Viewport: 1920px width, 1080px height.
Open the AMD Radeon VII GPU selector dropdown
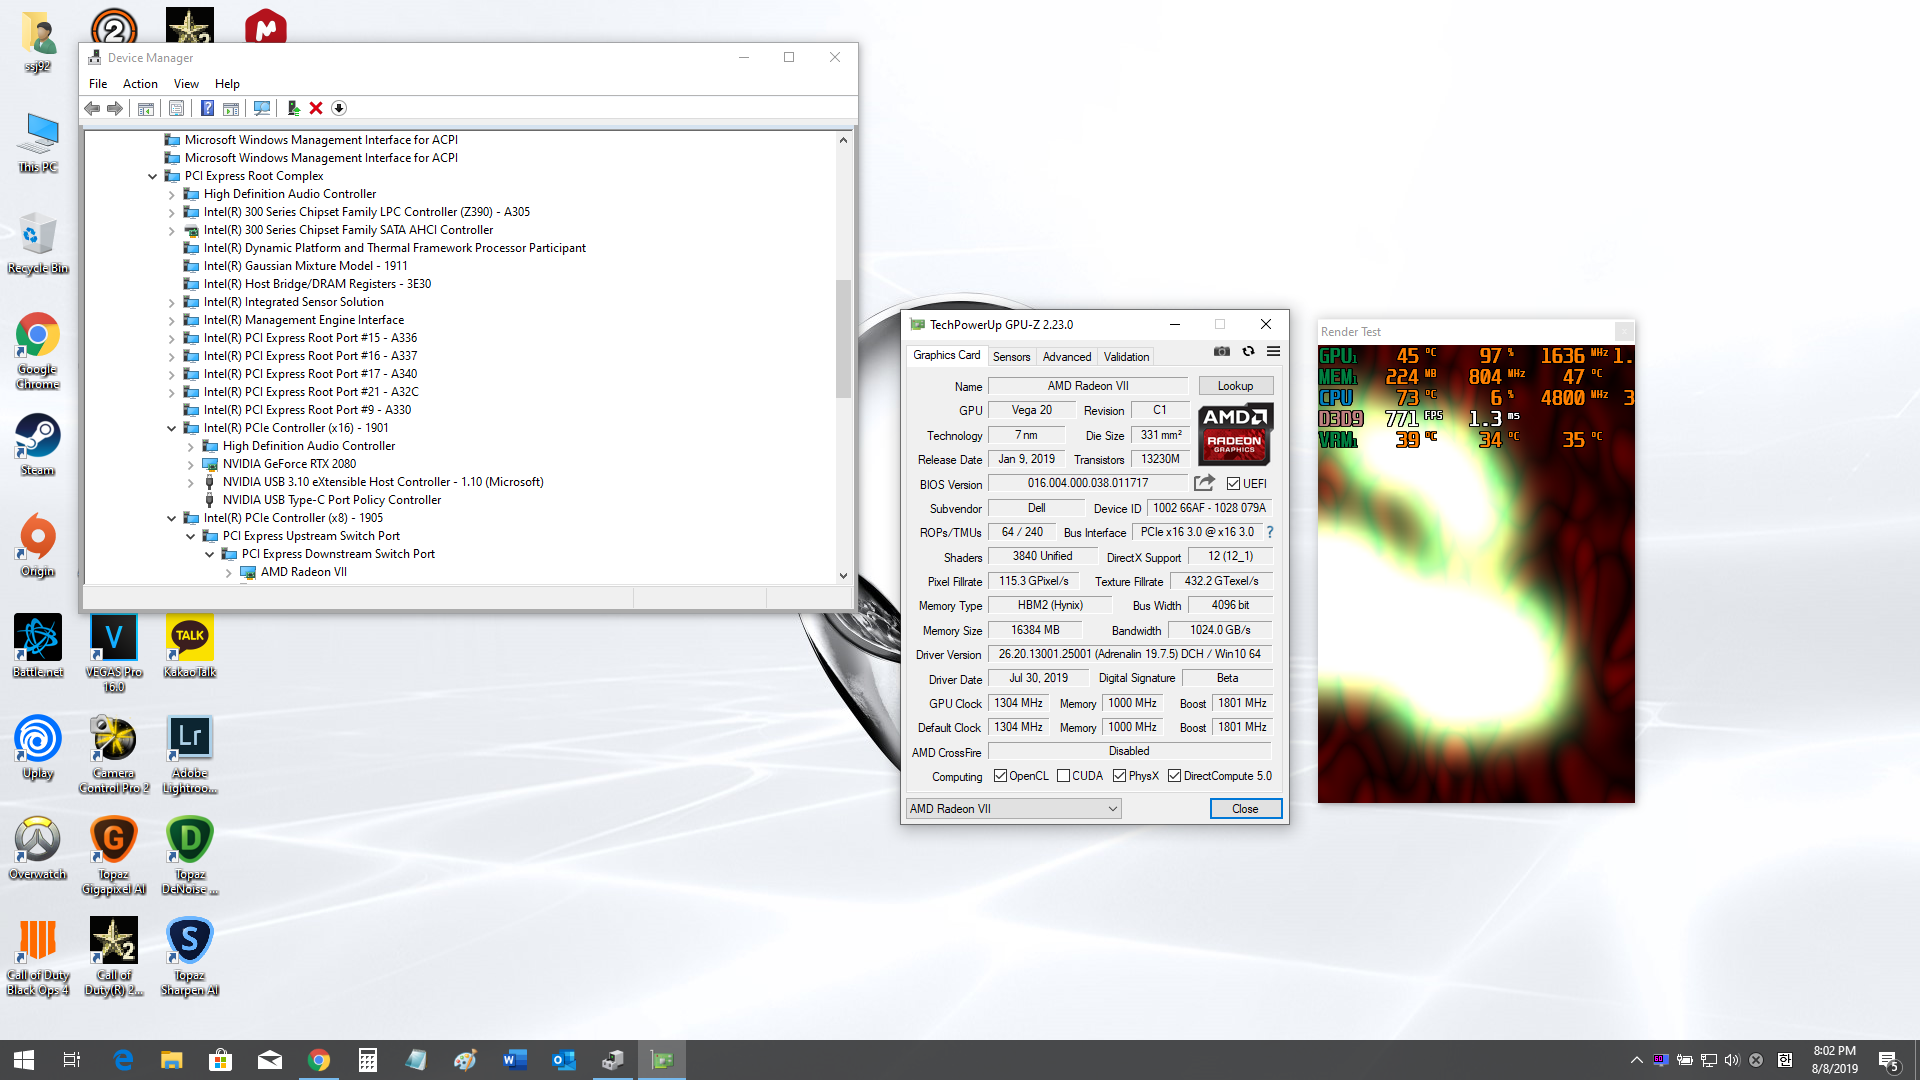coord(1013,809)
